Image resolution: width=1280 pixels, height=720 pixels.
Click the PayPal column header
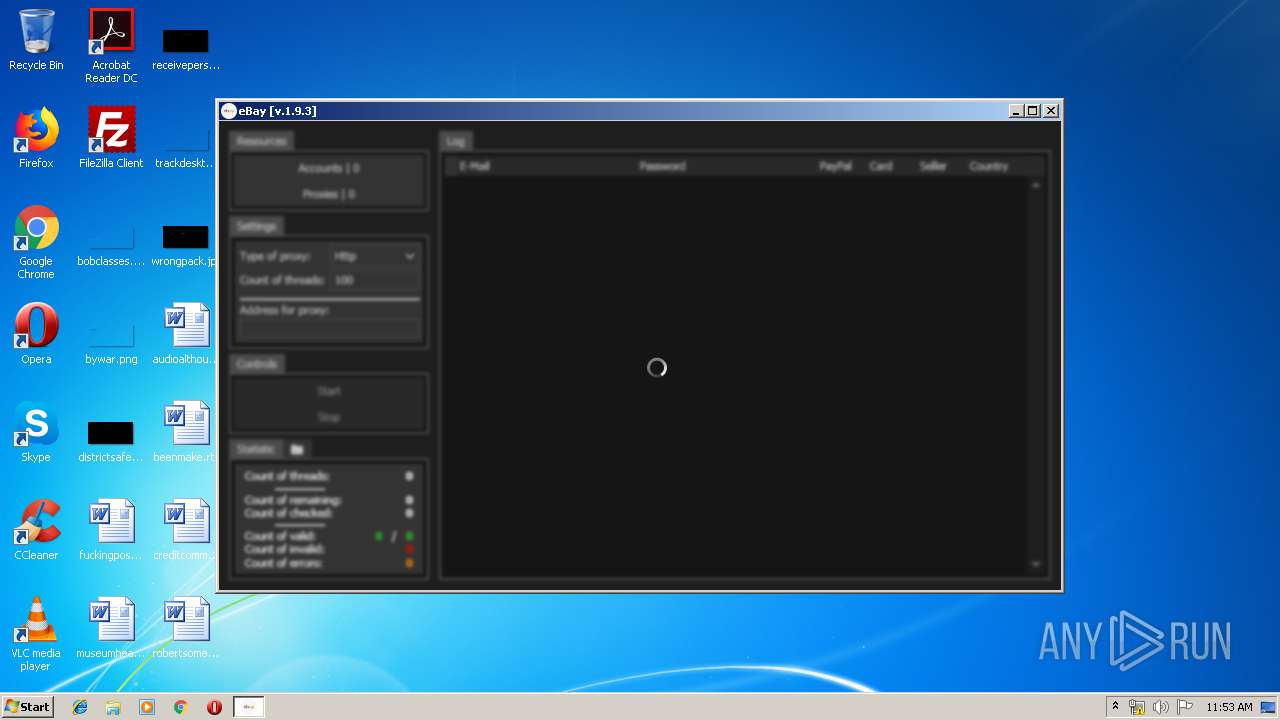click(835, 166)
